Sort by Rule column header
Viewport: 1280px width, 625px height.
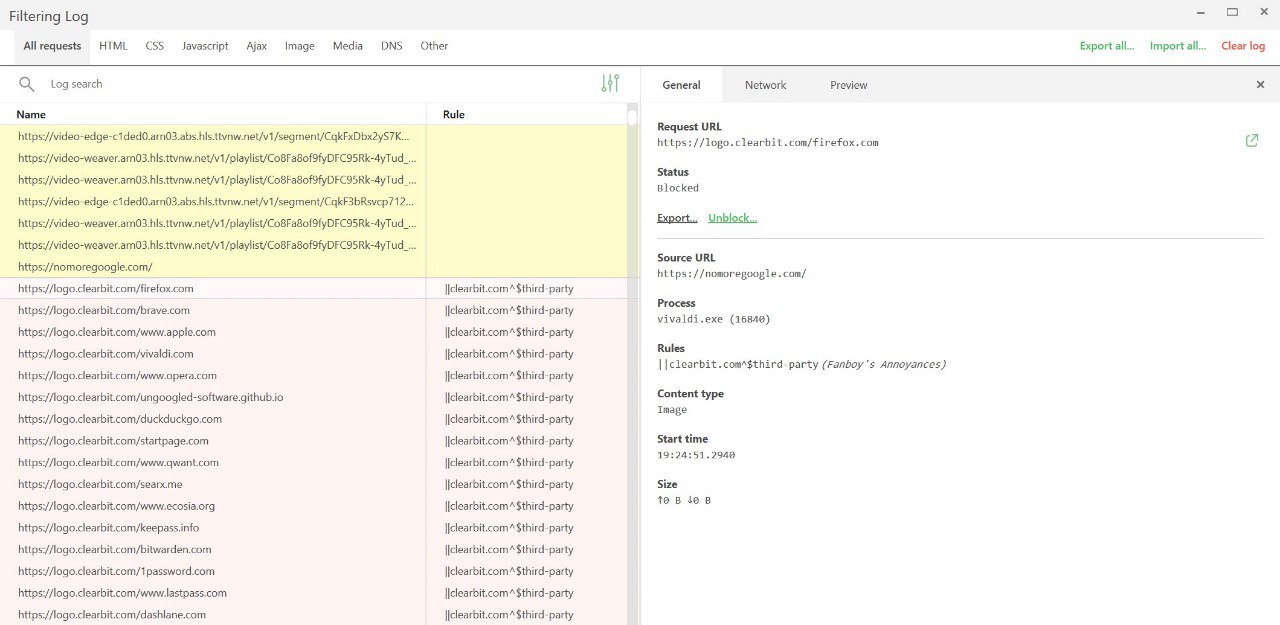pos(454,114)
